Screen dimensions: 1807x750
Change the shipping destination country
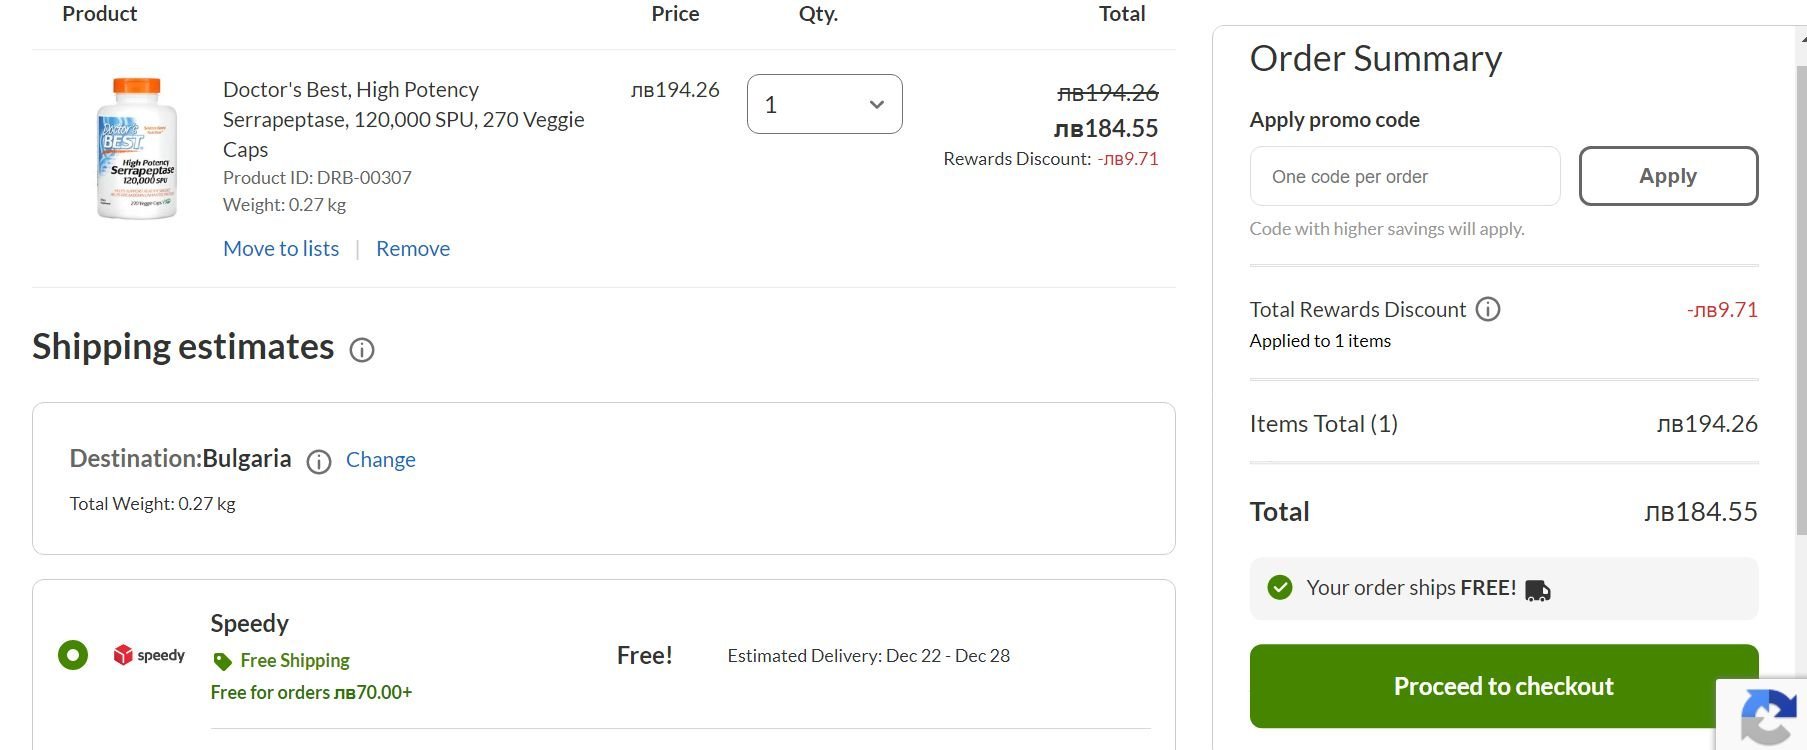pos(381,460)
